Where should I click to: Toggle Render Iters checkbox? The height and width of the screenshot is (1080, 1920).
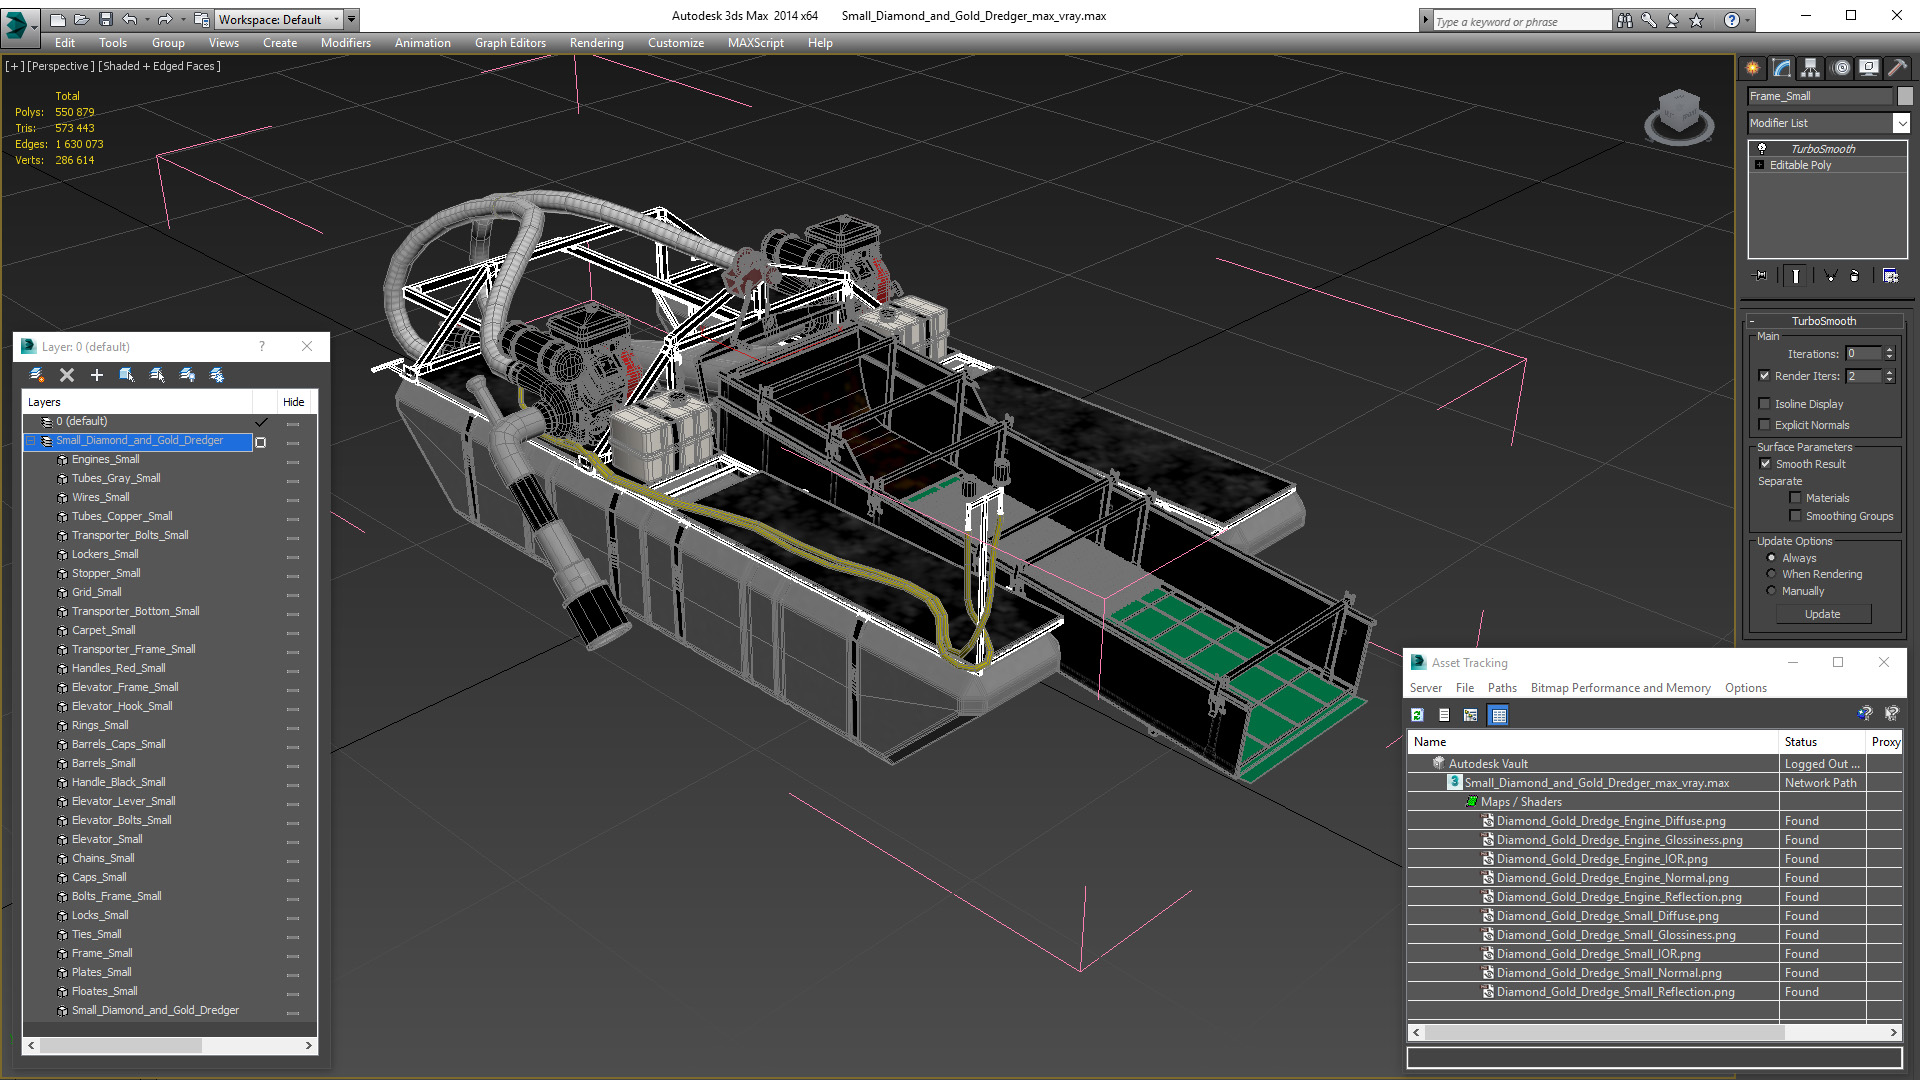[x=1764, y=376]
